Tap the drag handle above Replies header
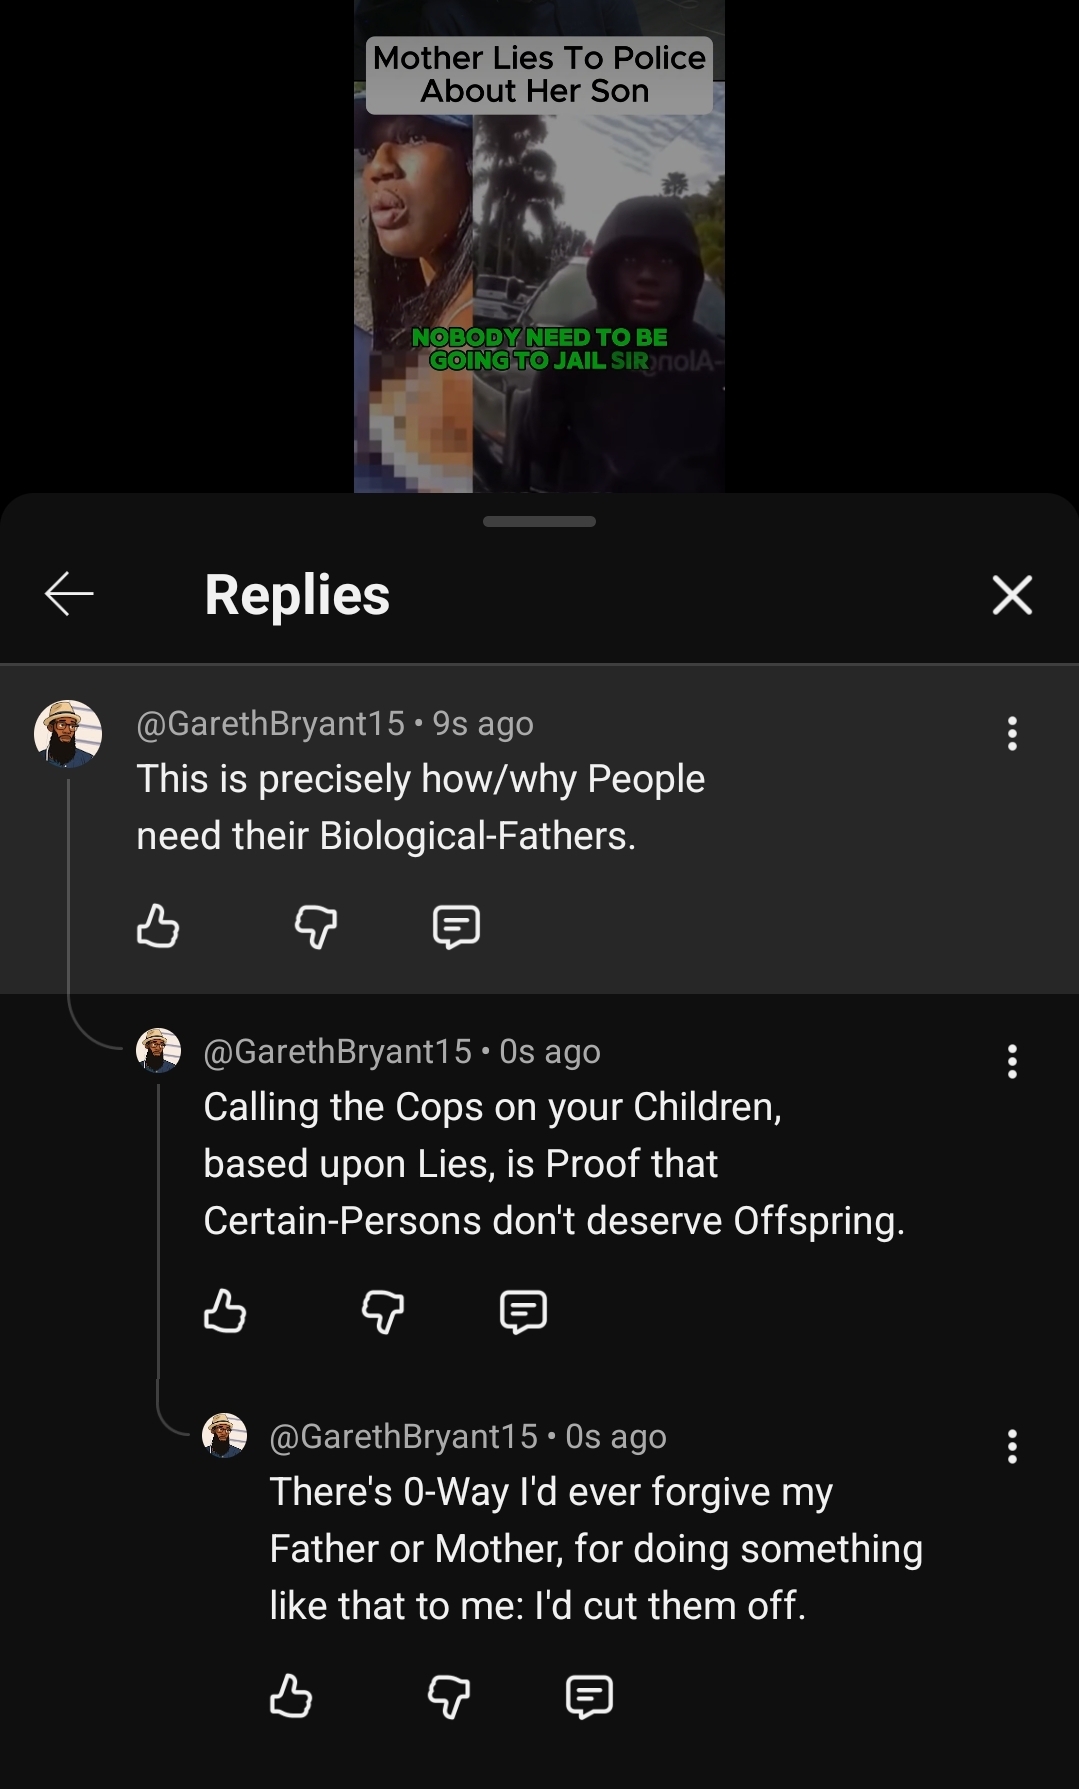The width and height of the screenshot is (1079, 1789). tap(539, 521)
